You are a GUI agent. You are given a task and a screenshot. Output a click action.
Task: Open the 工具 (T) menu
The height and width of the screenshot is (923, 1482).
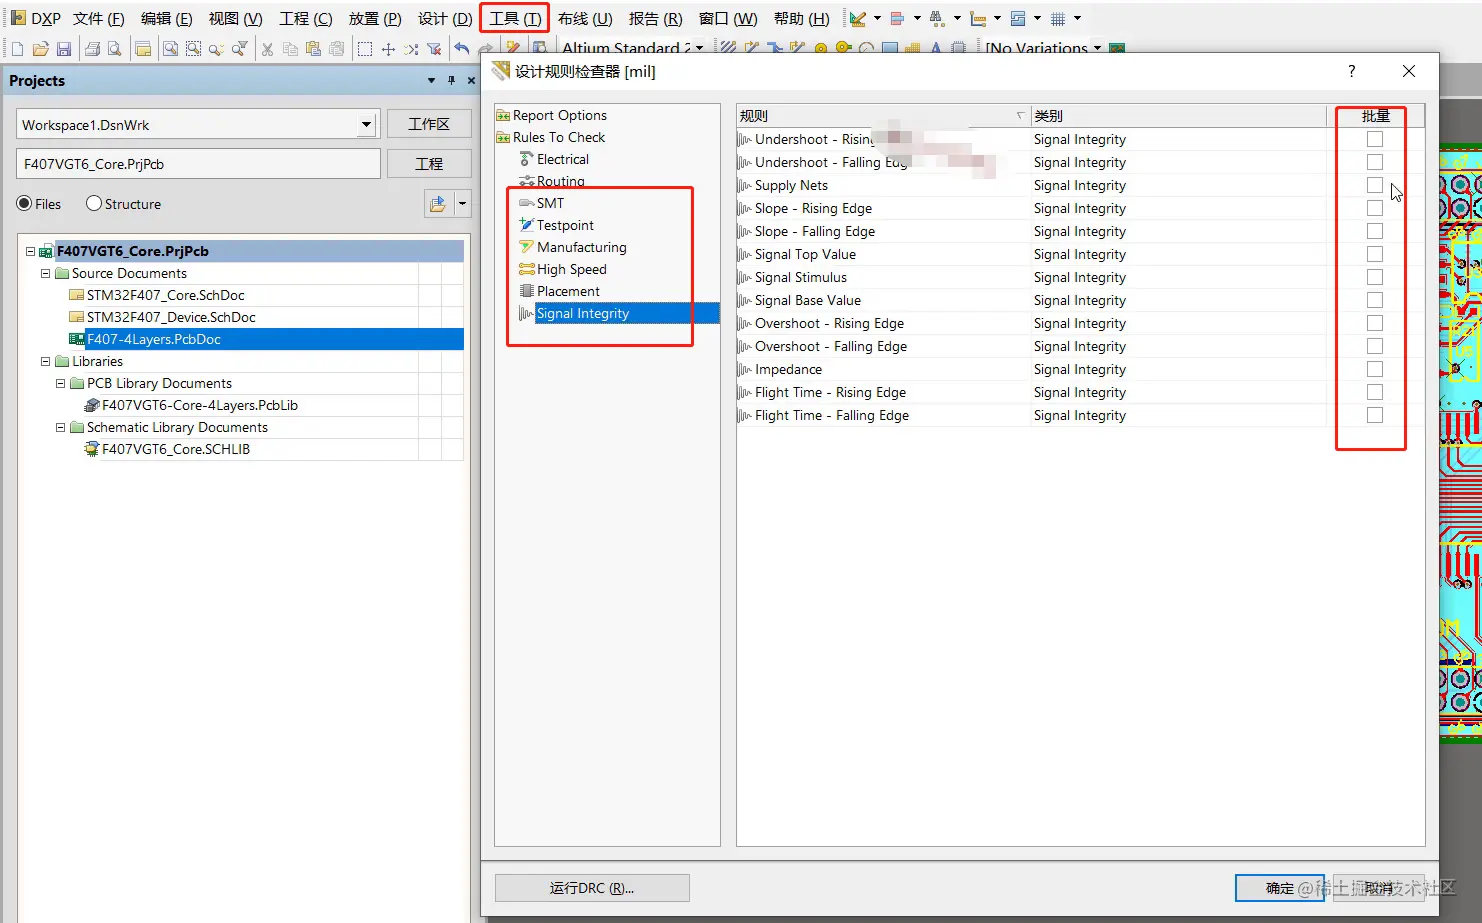(515, 18)
